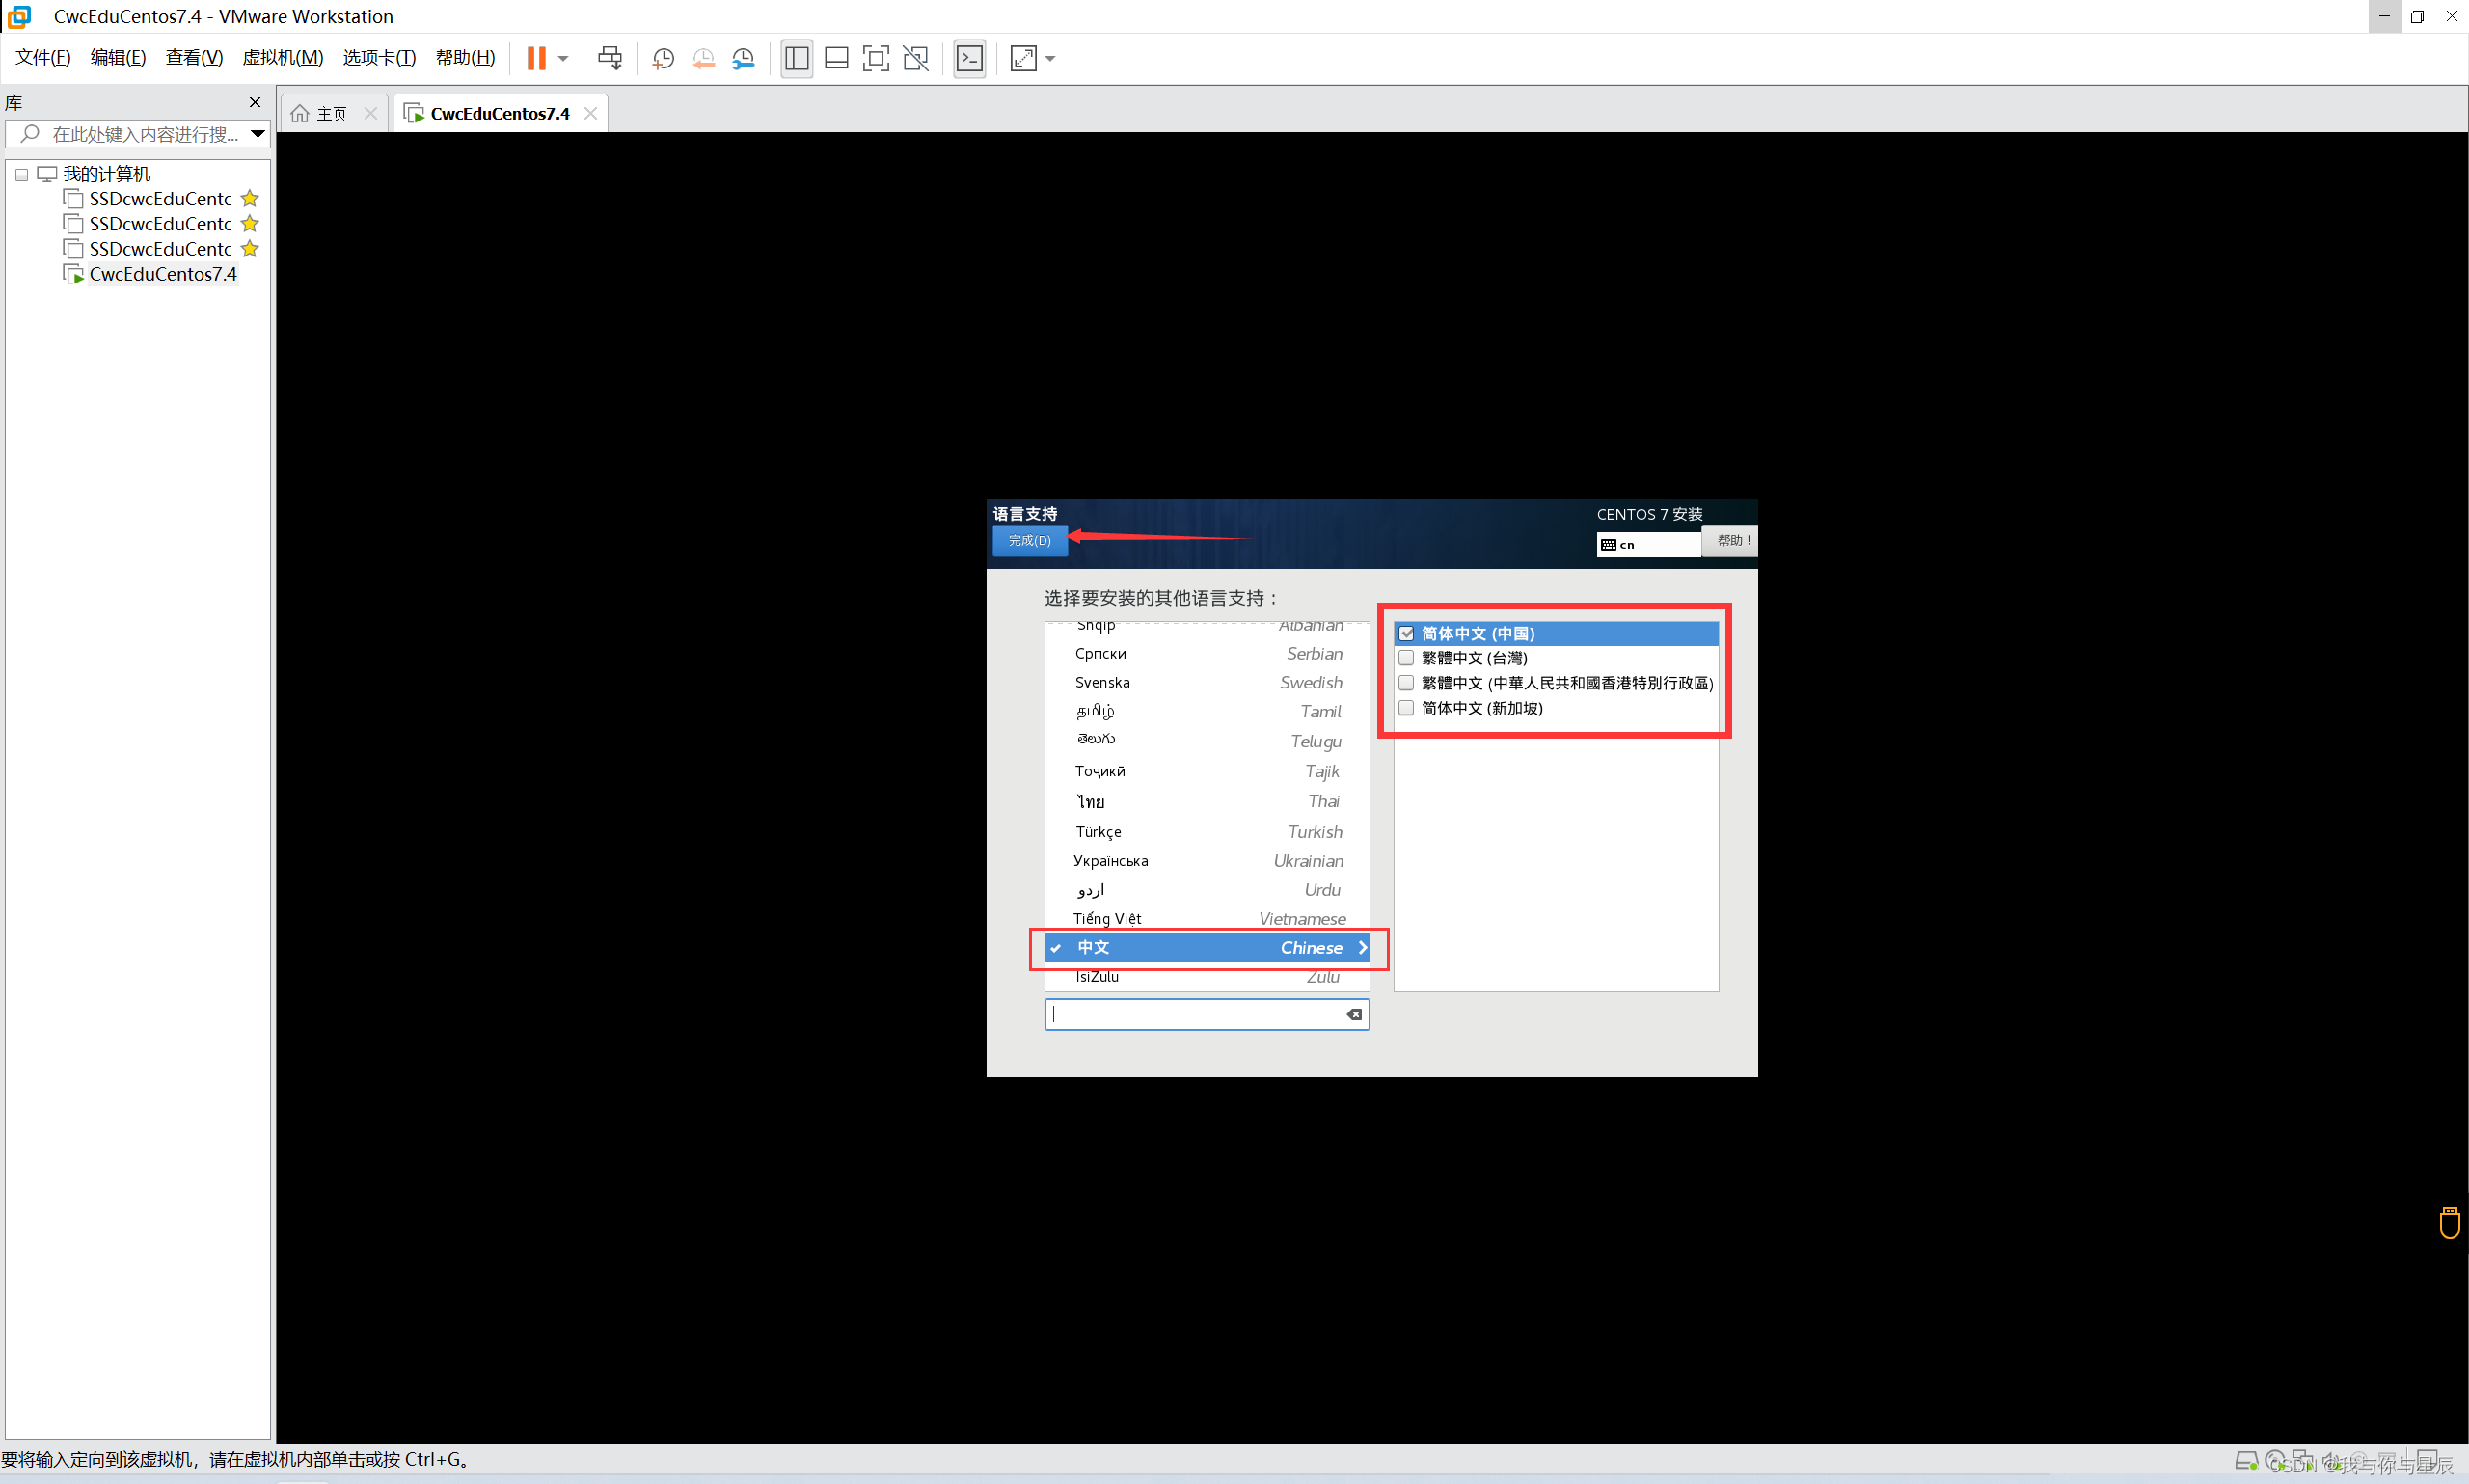Open the 虚拟机(M) menu
Viewport: 2469px width, 1484px height.
point(282,58)
